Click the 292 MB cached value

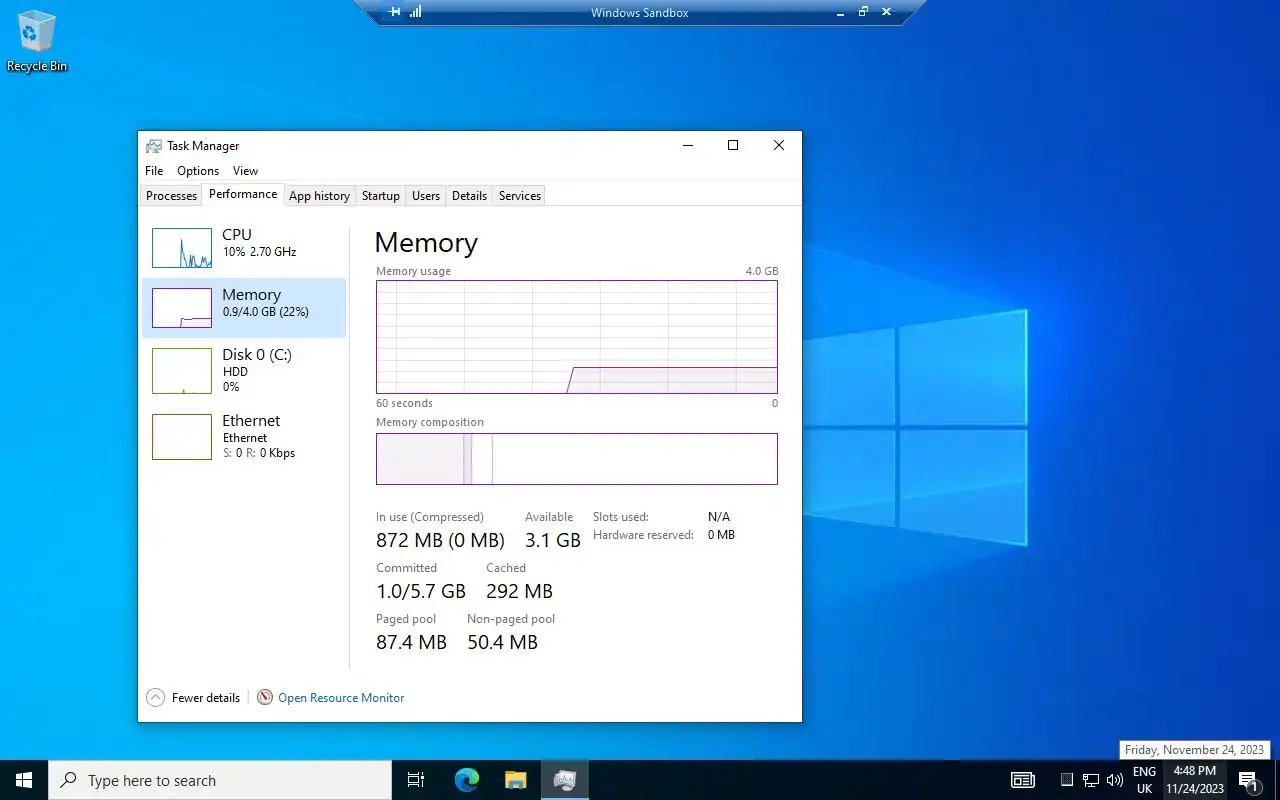click(519, 591)
